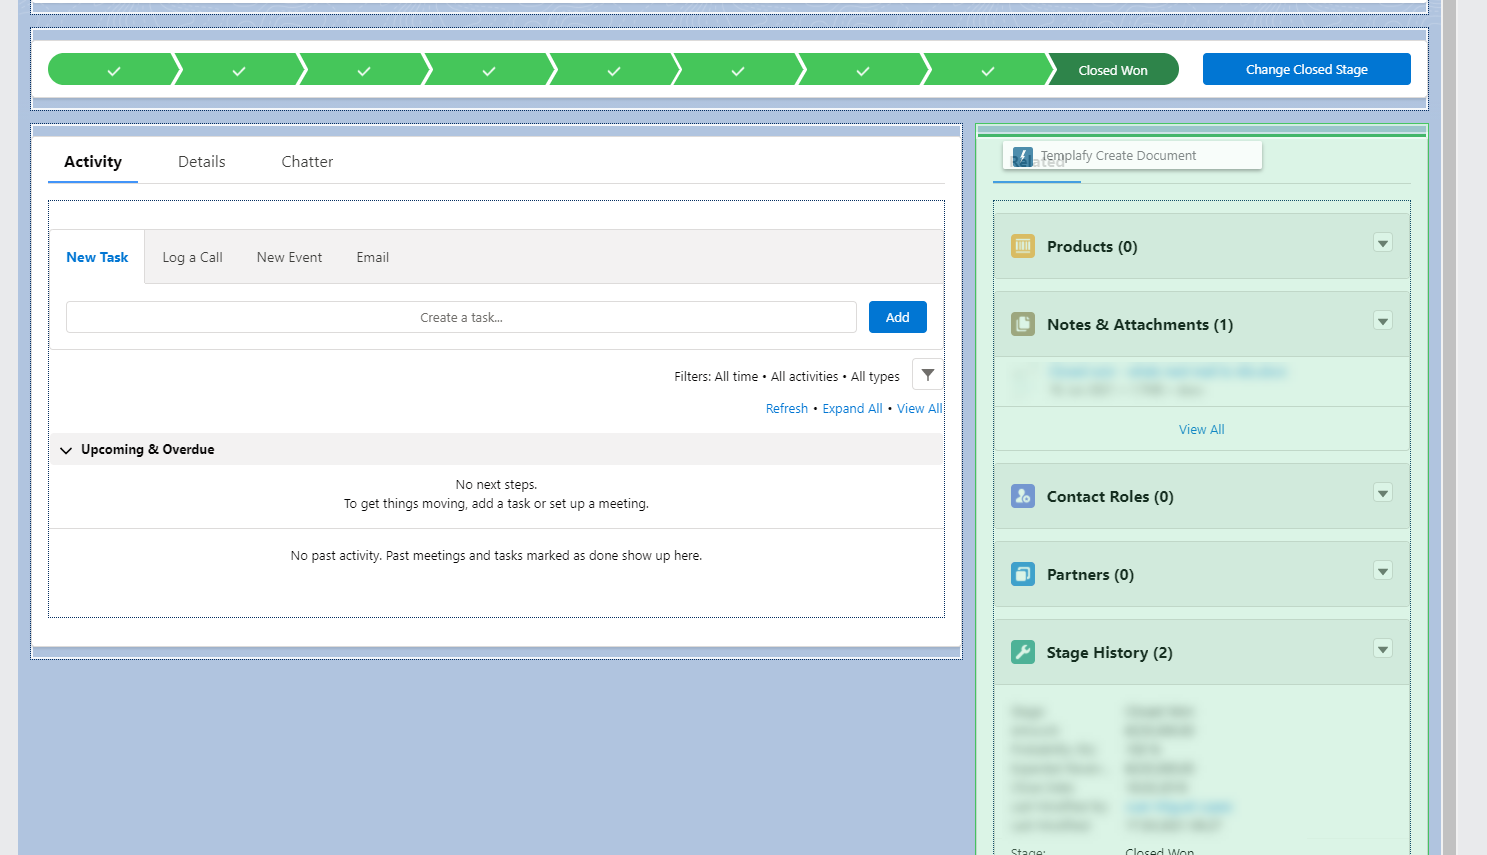Select the New Event tab

pyautogui.click(x=289, y=257)
